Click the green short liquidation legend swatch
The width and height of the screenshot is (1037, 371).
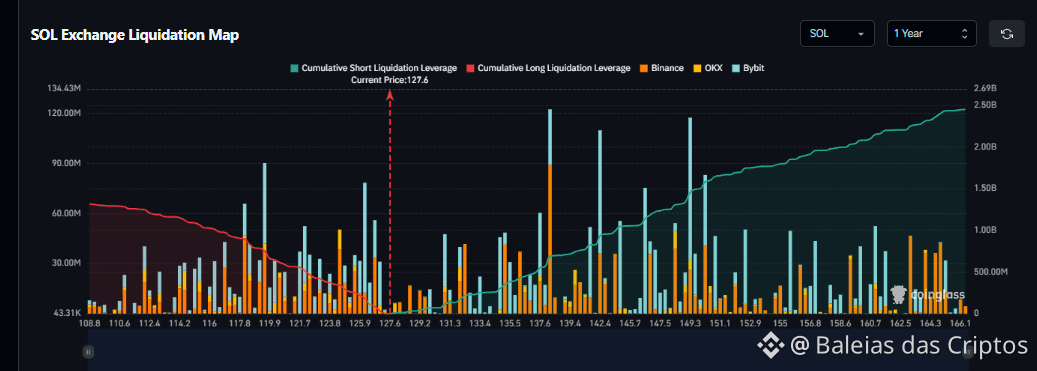pyautogui.click(x=294, y=68)
